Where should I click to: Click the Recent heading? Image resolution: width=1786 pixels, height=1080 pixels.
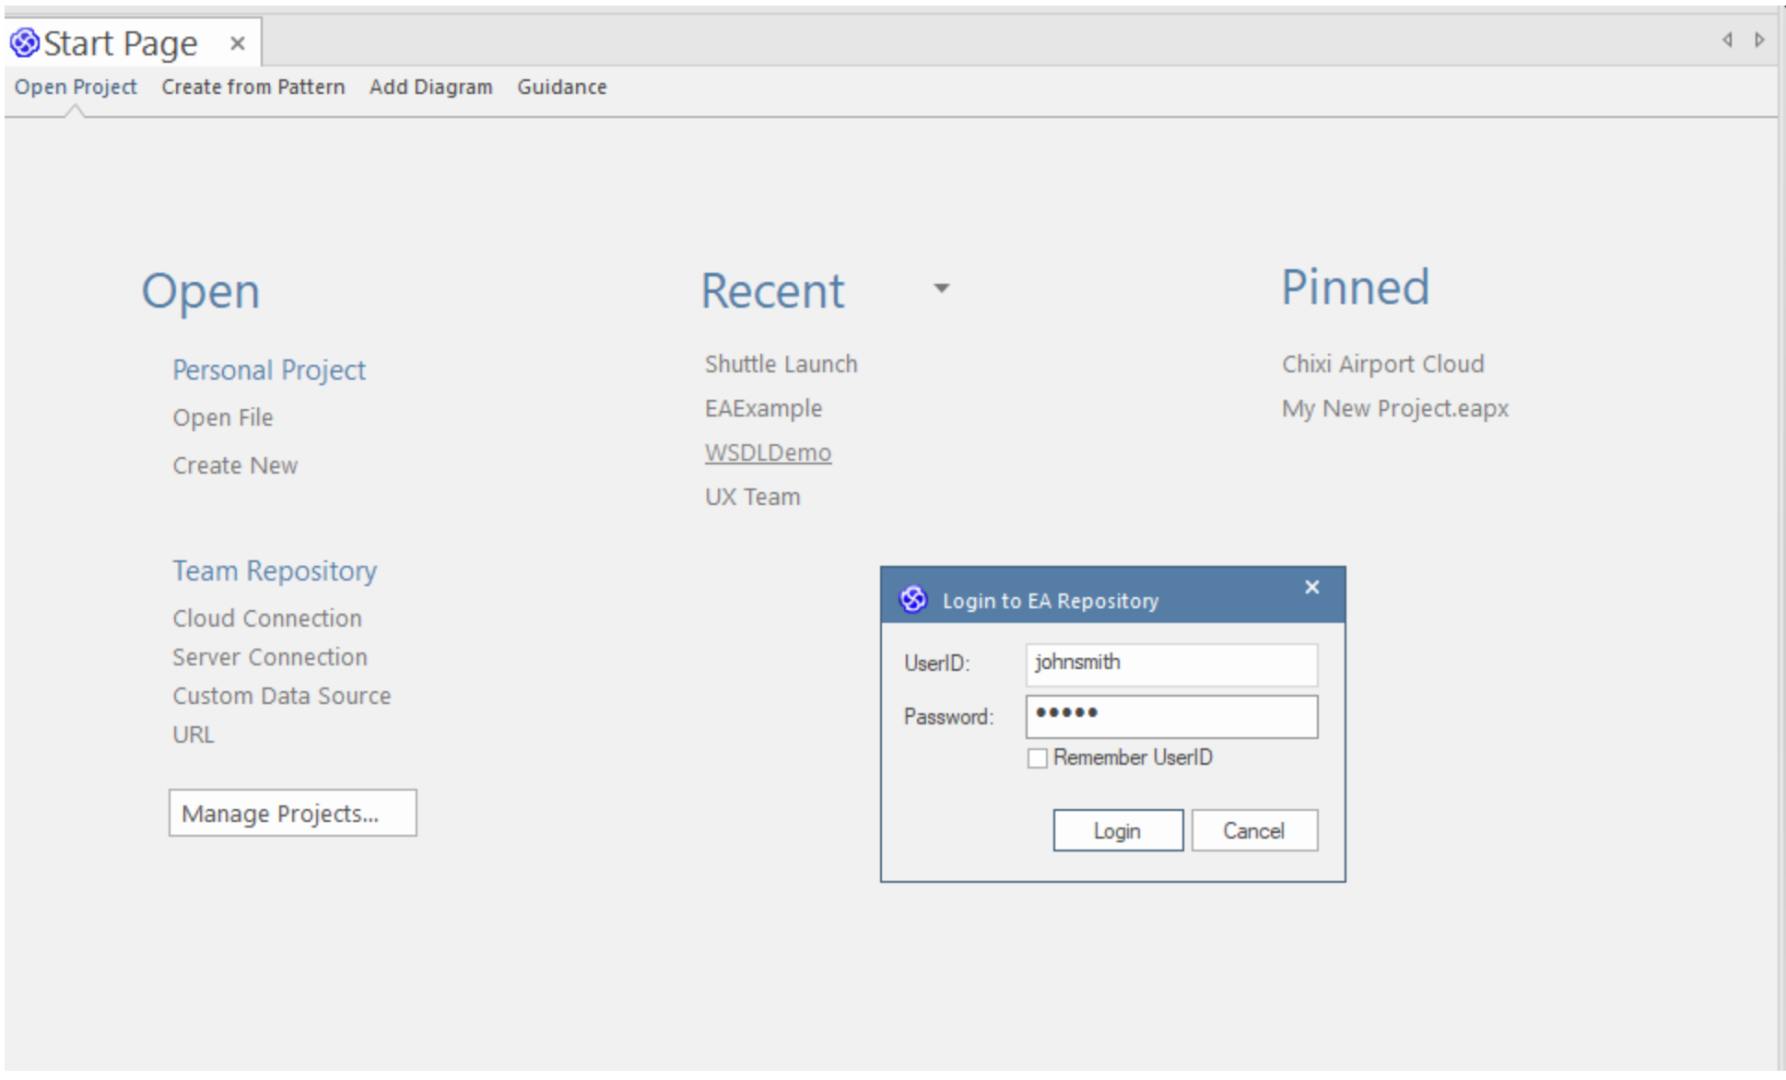pos(773,291)
